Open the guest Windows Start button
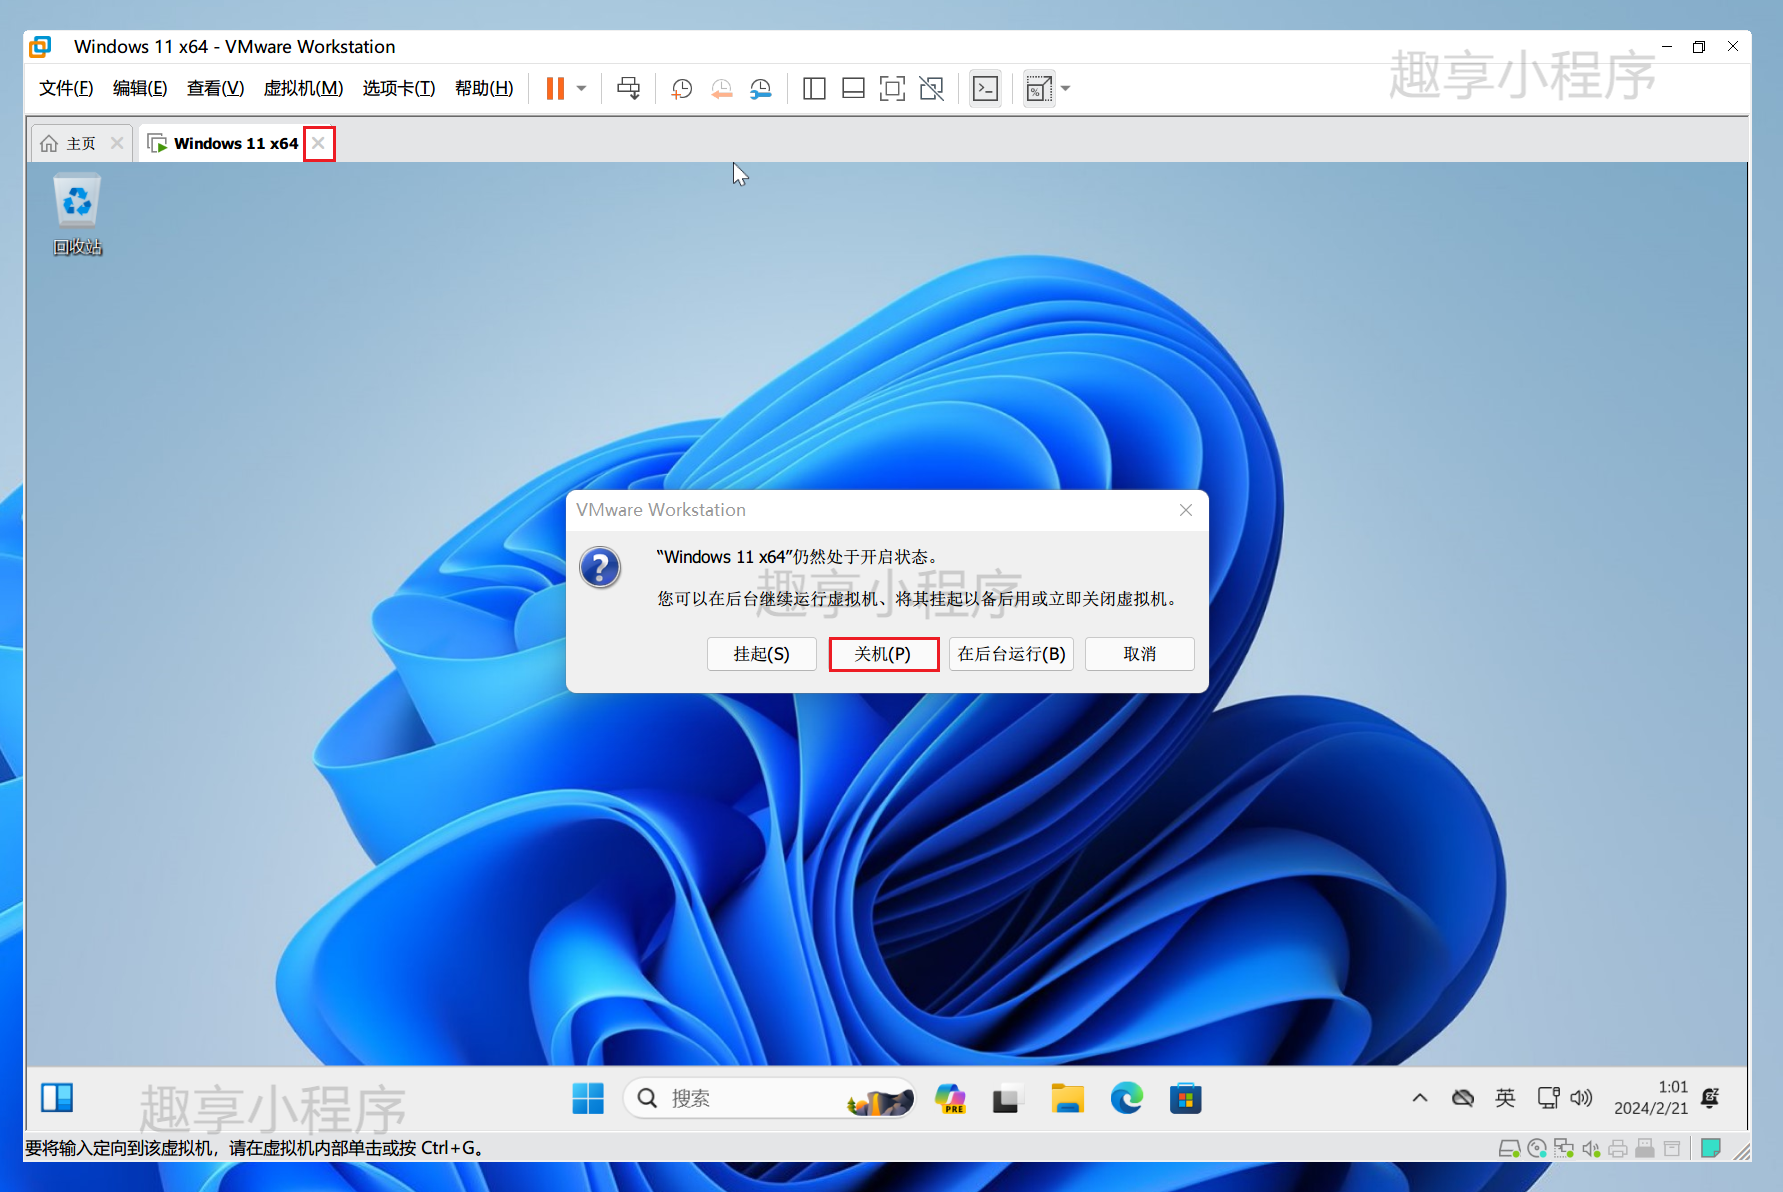 point(588,1099)
